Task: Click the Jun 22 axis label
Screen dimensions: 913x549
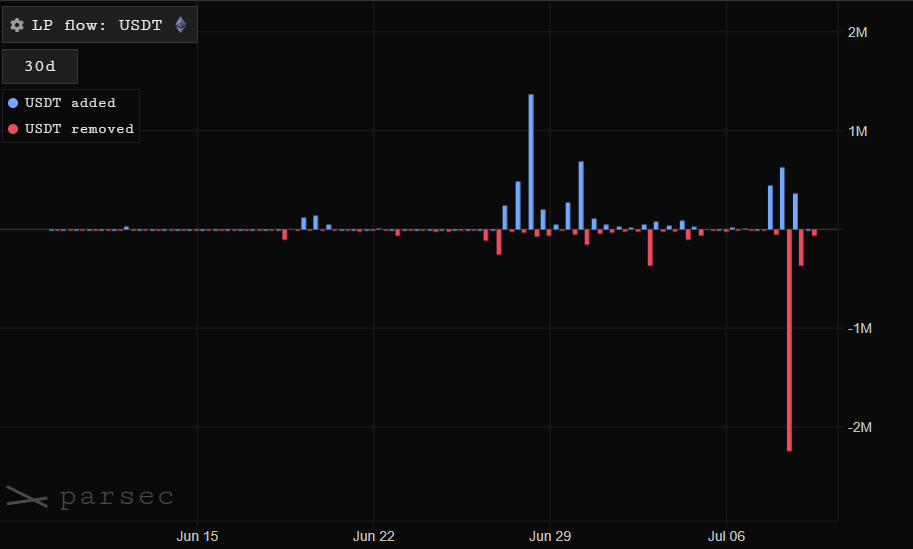Action: click(374, 536)
